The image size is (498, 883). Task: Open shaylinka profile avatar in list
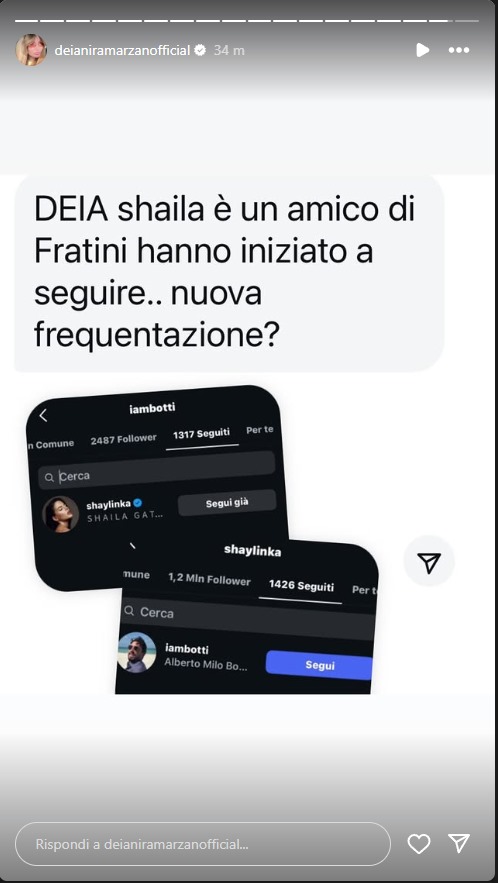pos(60,514)
